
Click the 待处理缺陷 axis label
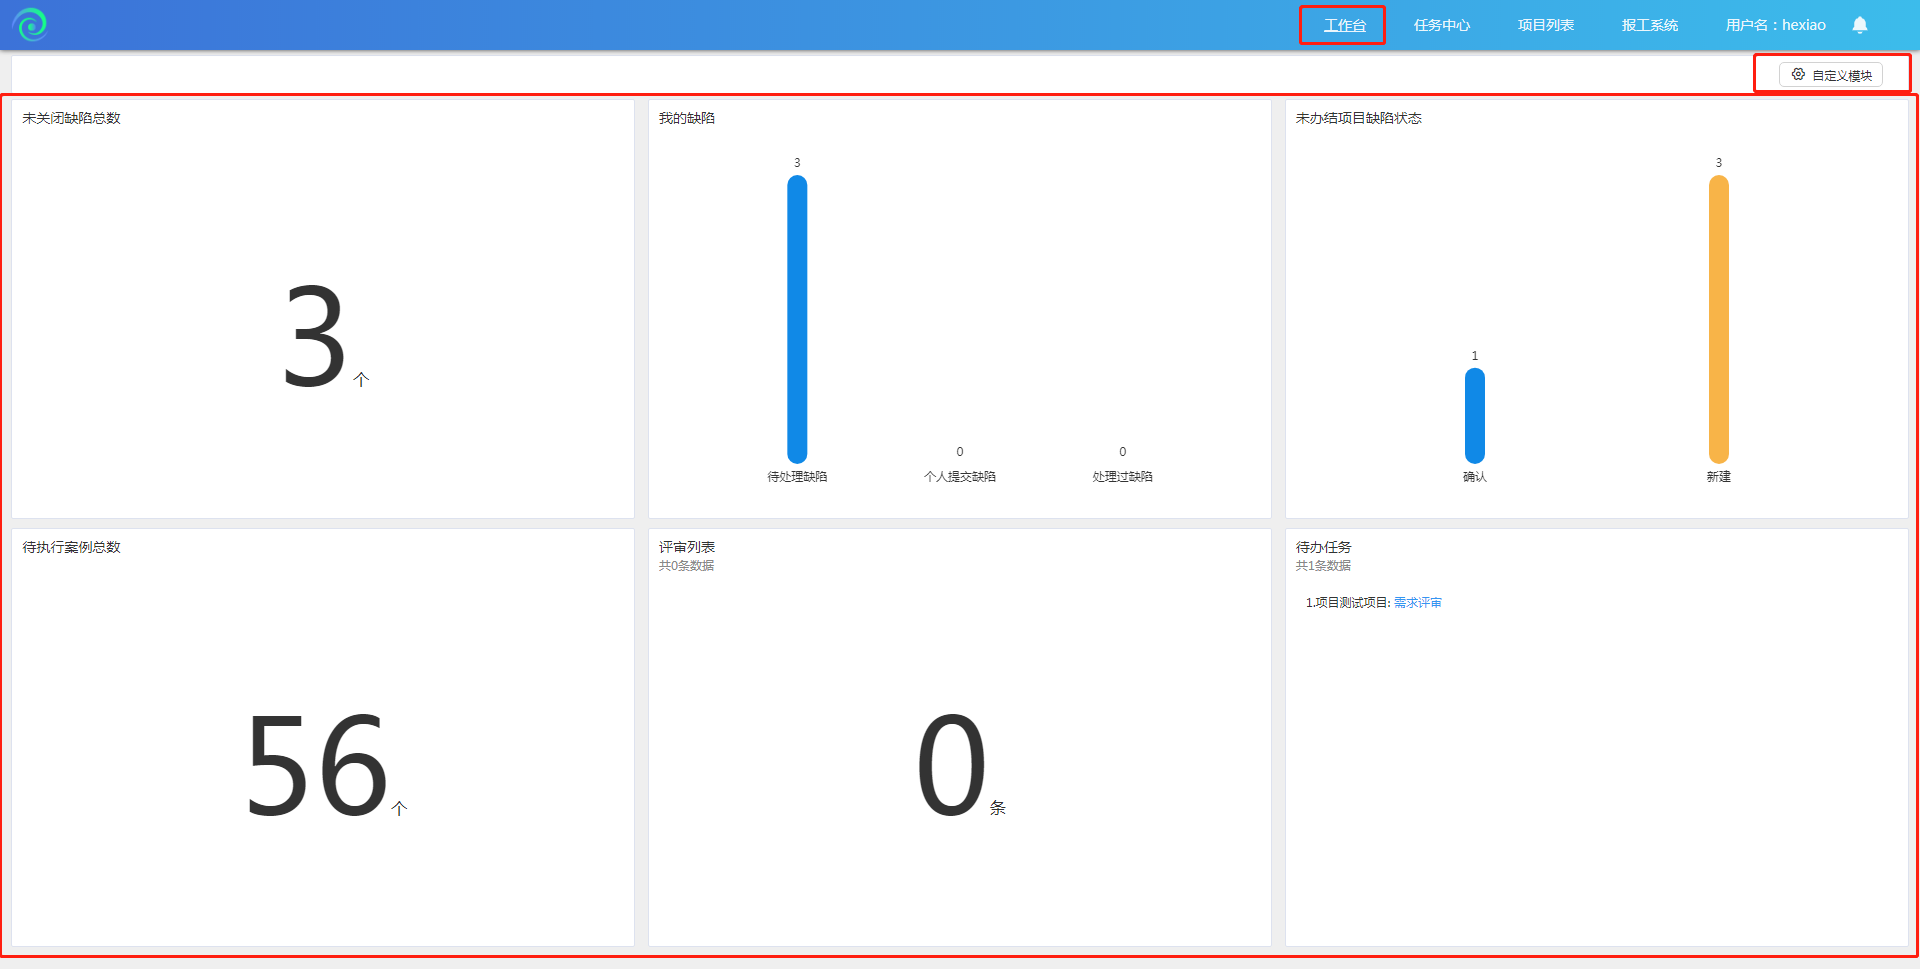[797, 477]
